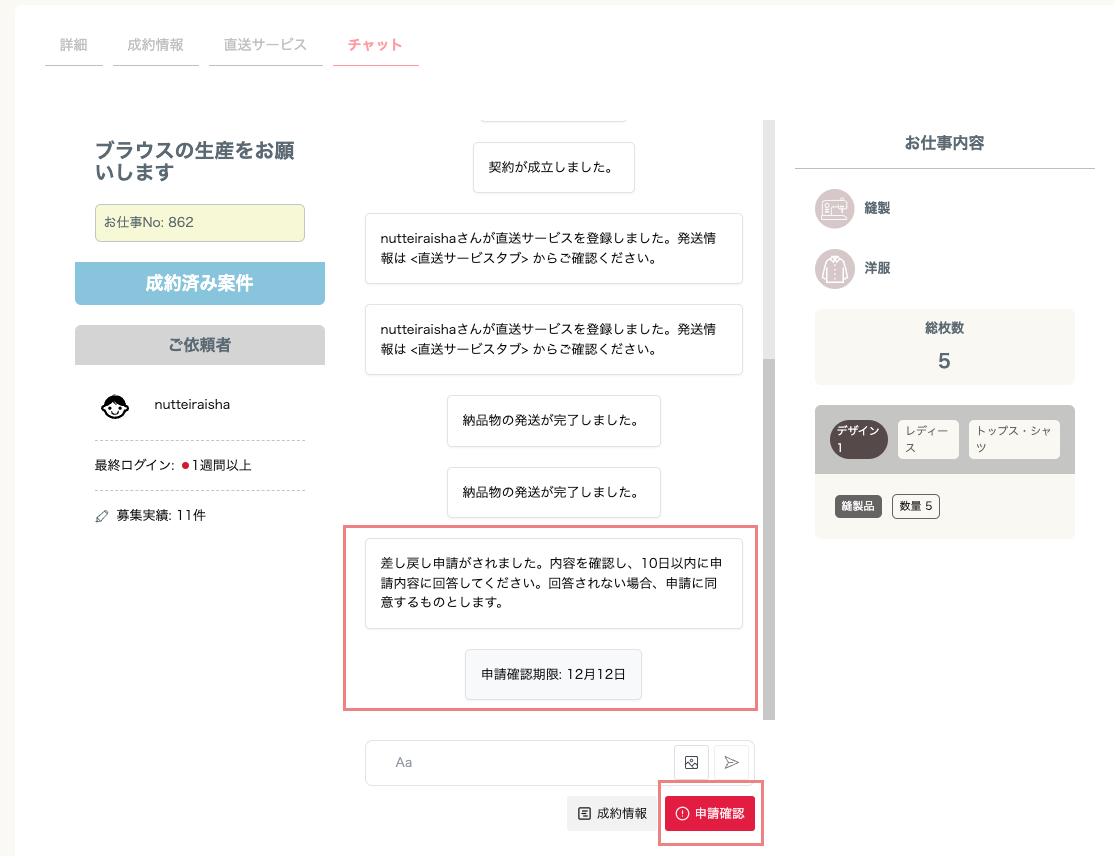Click the 差し戻し申請がされました message
The width and height of the screenshot is (1115, 856).
[554, 583]
